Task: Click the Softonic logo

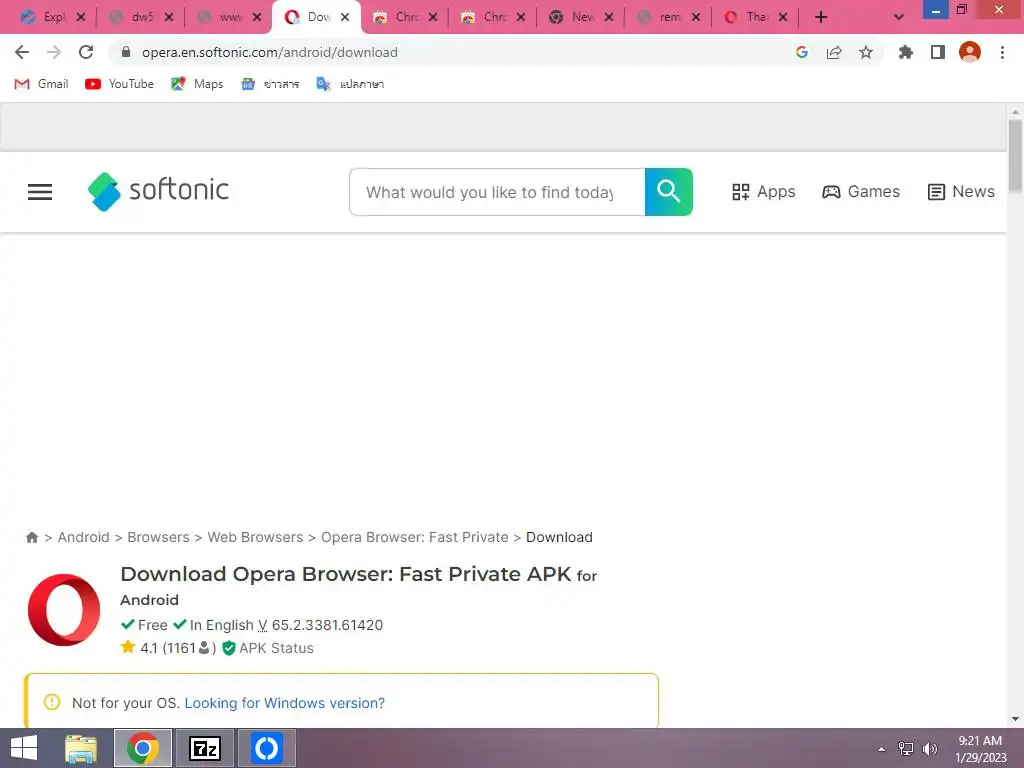Action: pyautogui.click(x=159, y=191)
